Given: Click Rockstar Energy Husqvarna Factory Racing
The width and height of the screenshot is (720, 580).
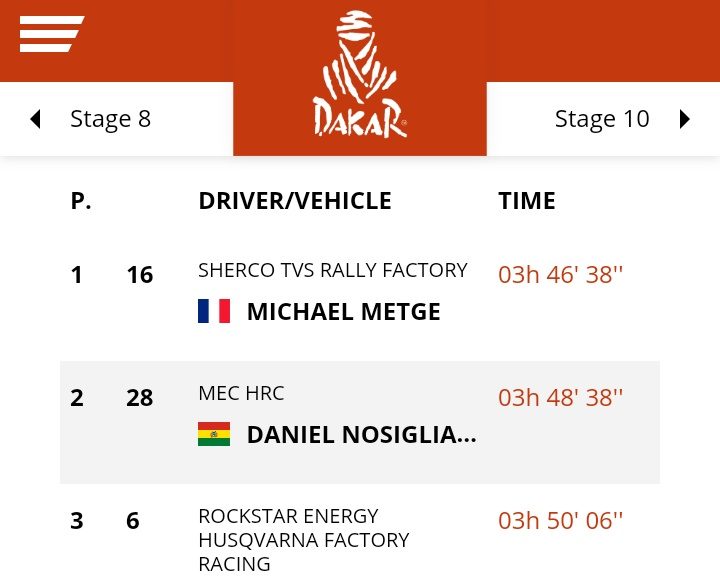Looking at the screenshot, I should [x=304, y=540].
